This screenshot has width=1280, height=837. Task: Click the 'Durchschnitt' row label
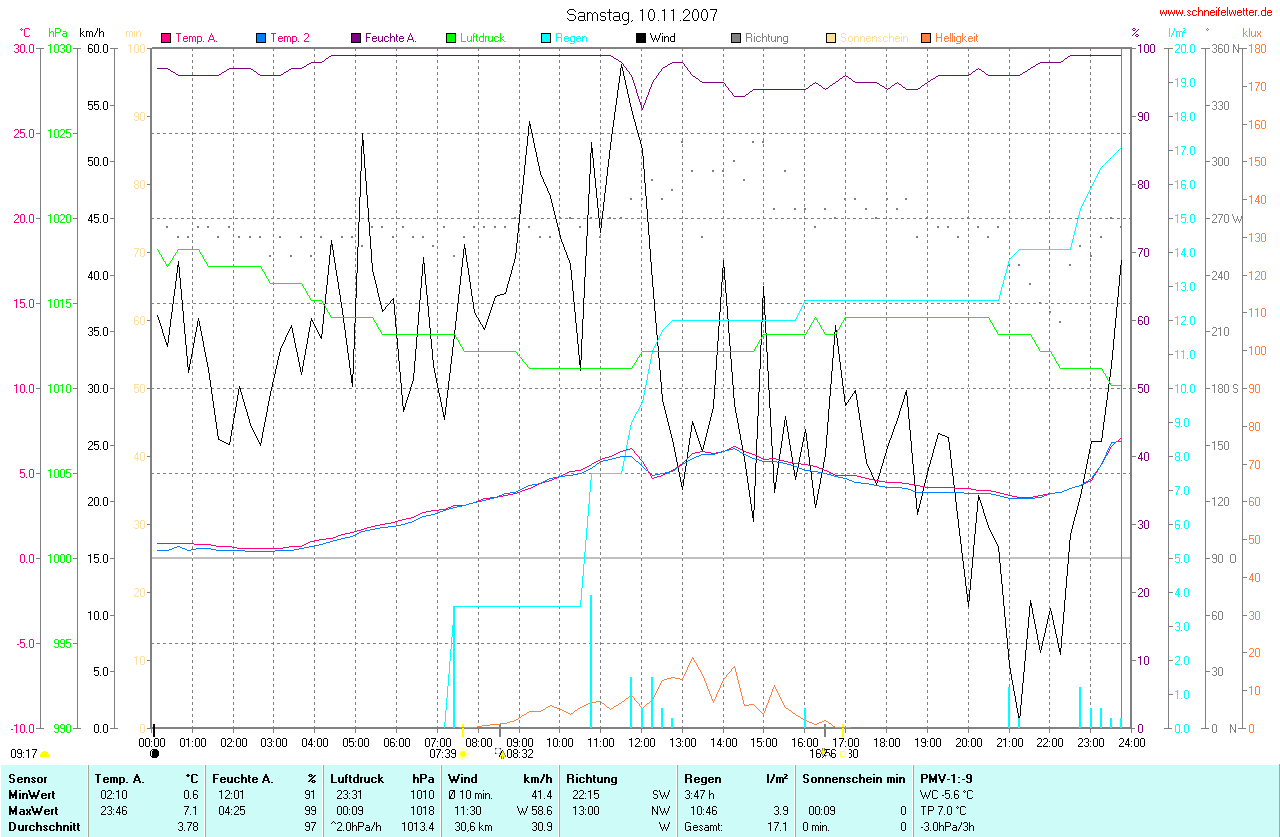tap(43, 827)
